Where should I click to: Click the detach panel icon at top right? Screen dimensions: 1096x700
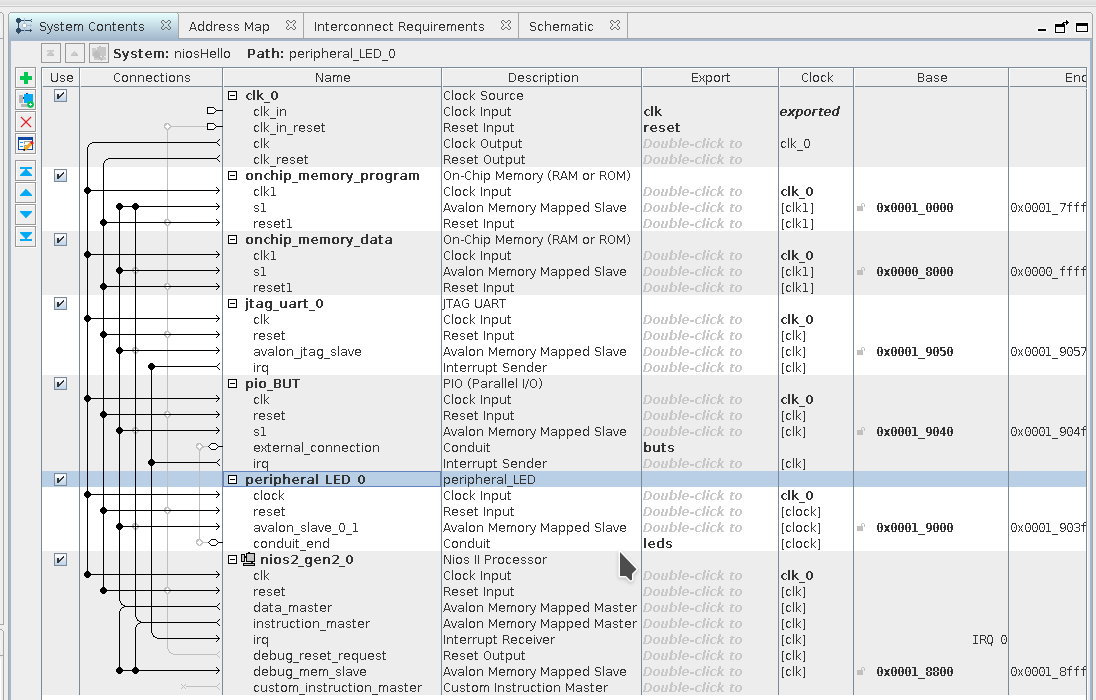(x=1062, y=27)
